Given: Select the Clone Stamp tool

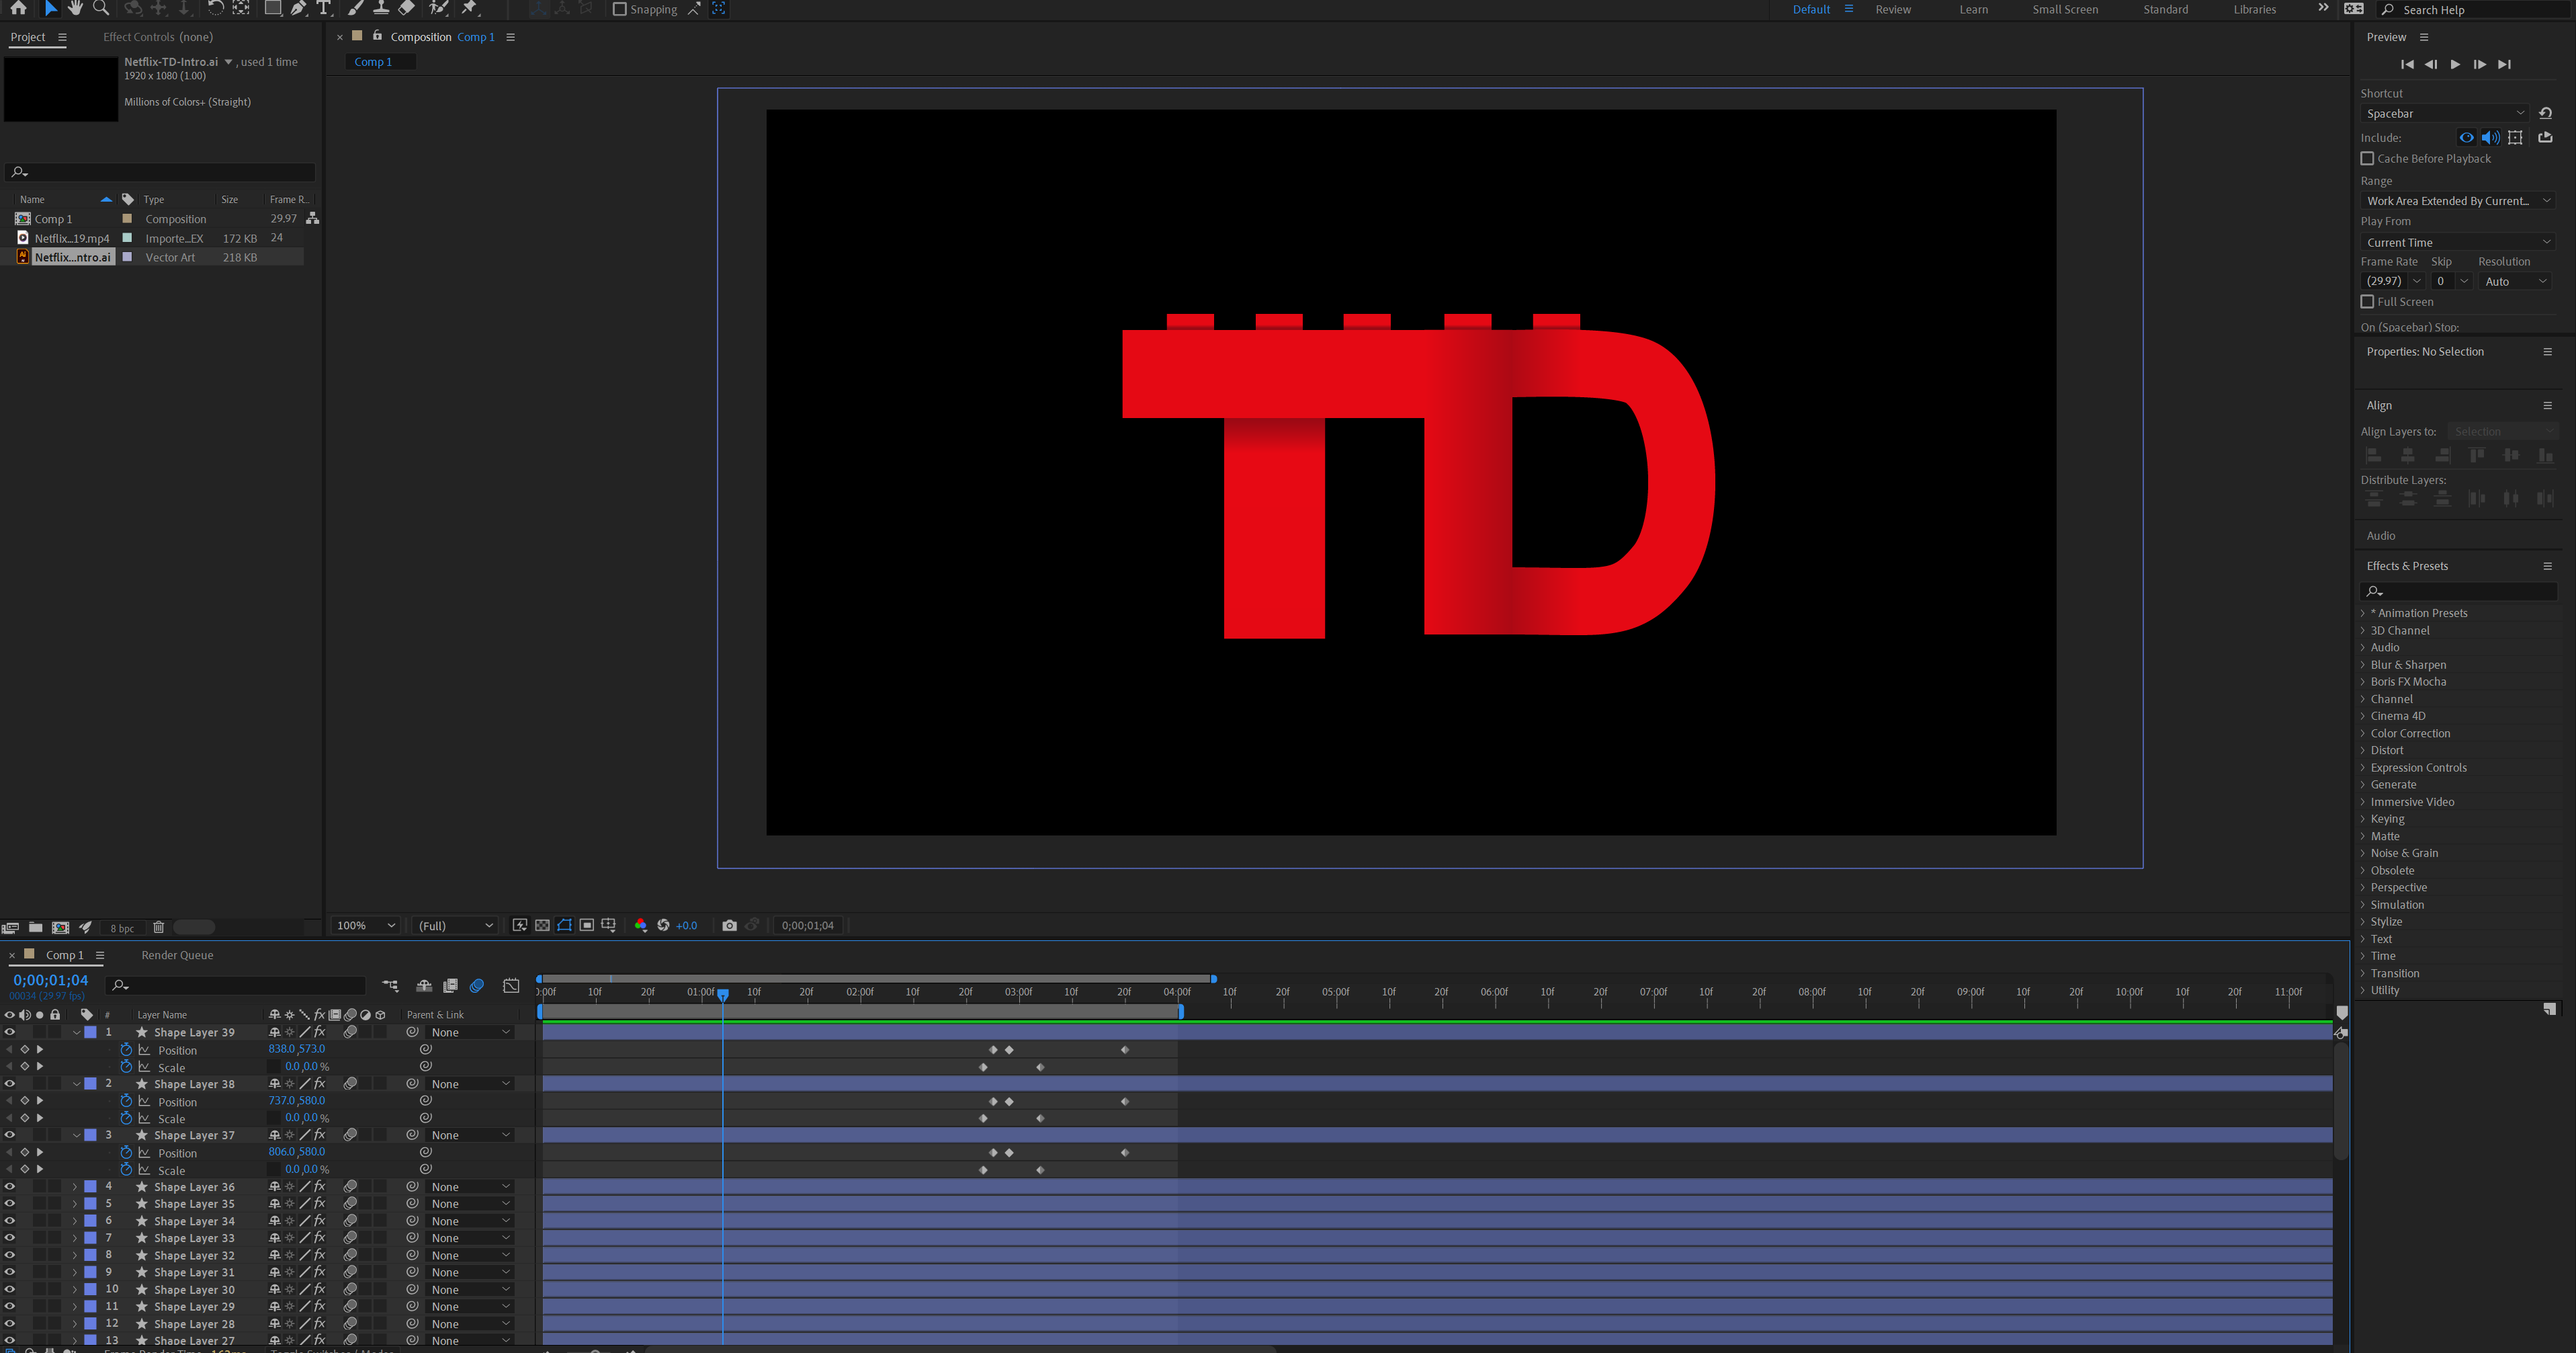Looking at the screenshot, I should (380, 8).
